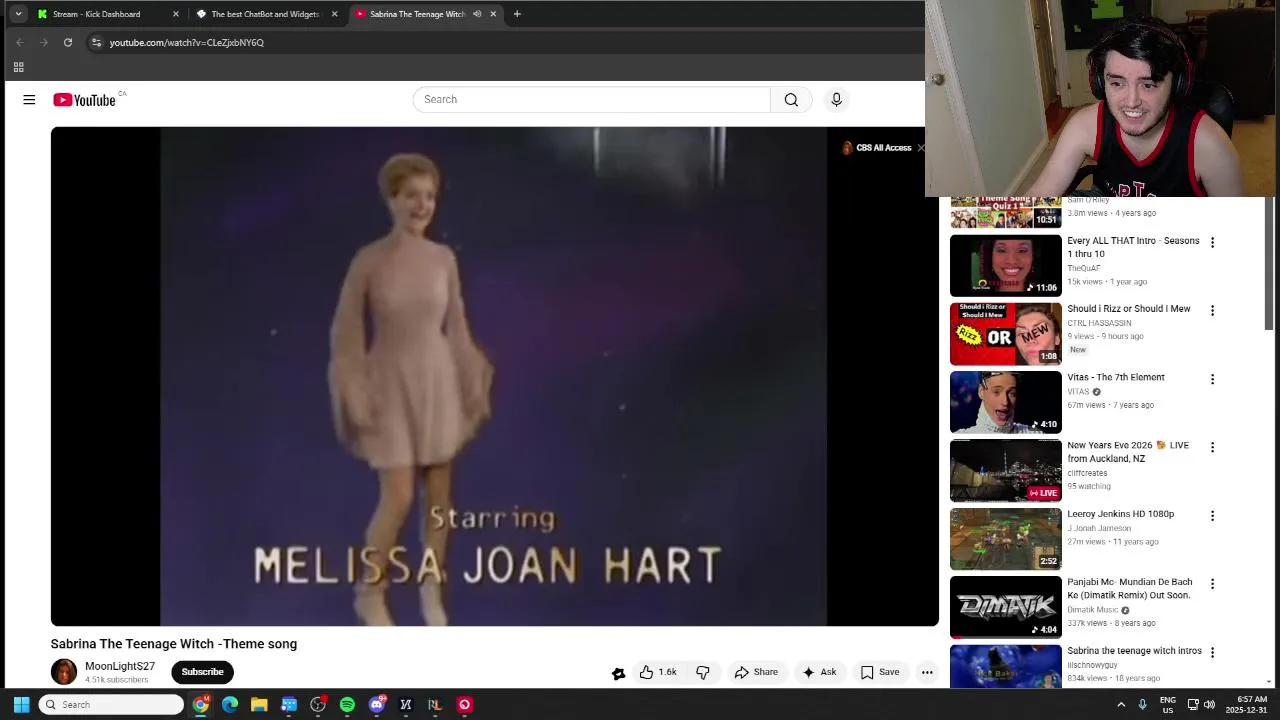
Task: Open MoonLightS27 channel name link
Action: pyautogui.click(x=120, y=666)
